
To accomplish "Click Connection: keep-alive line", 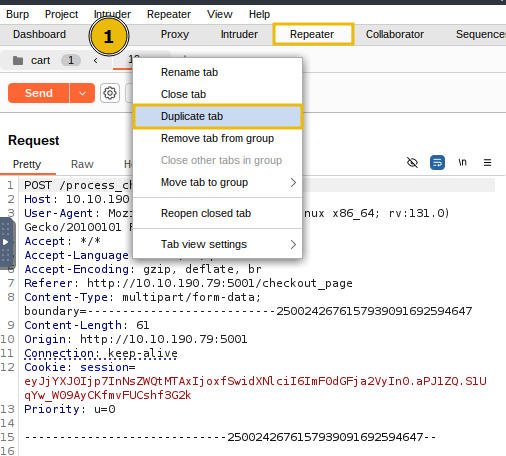I will pos(101,353).
